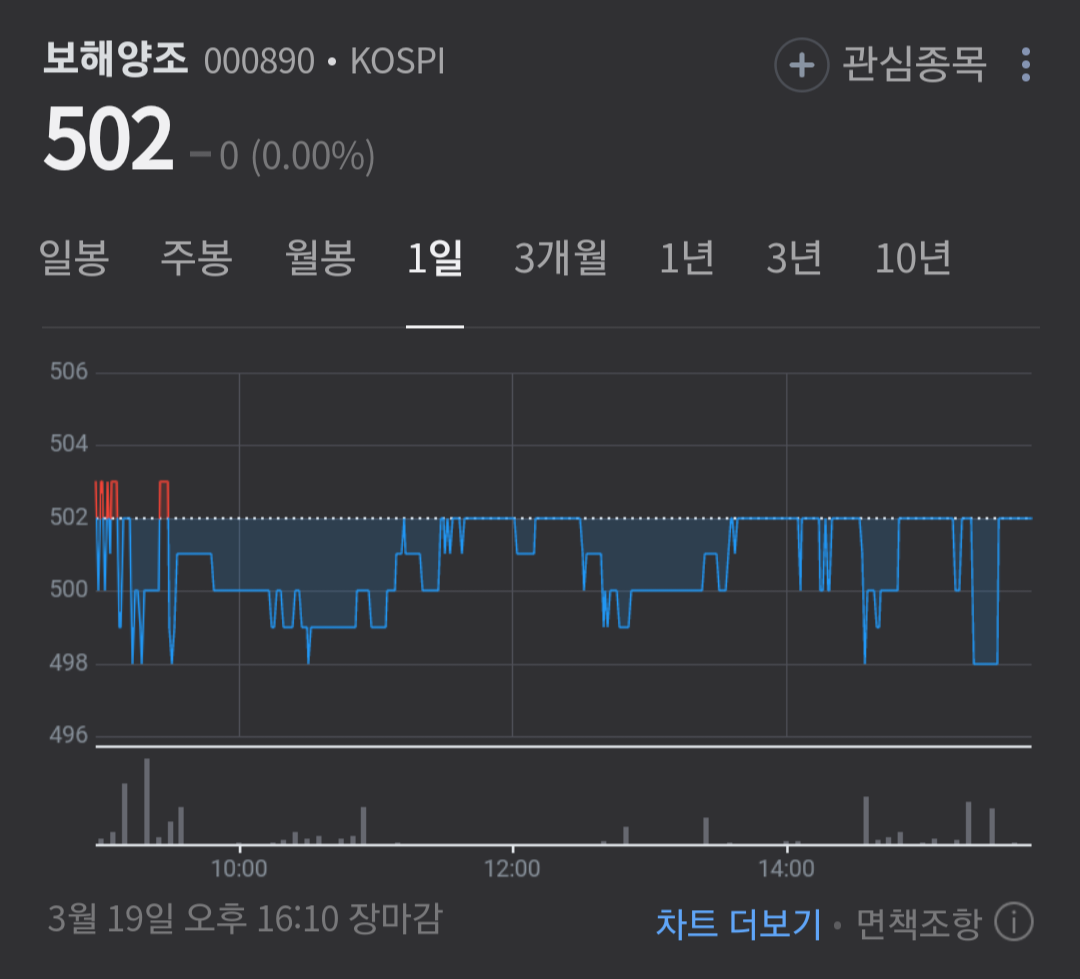The height and width of the screenshot is (979, 1080).
Task: Click the tallest volume bar near market open
Action: click(147, 801)
